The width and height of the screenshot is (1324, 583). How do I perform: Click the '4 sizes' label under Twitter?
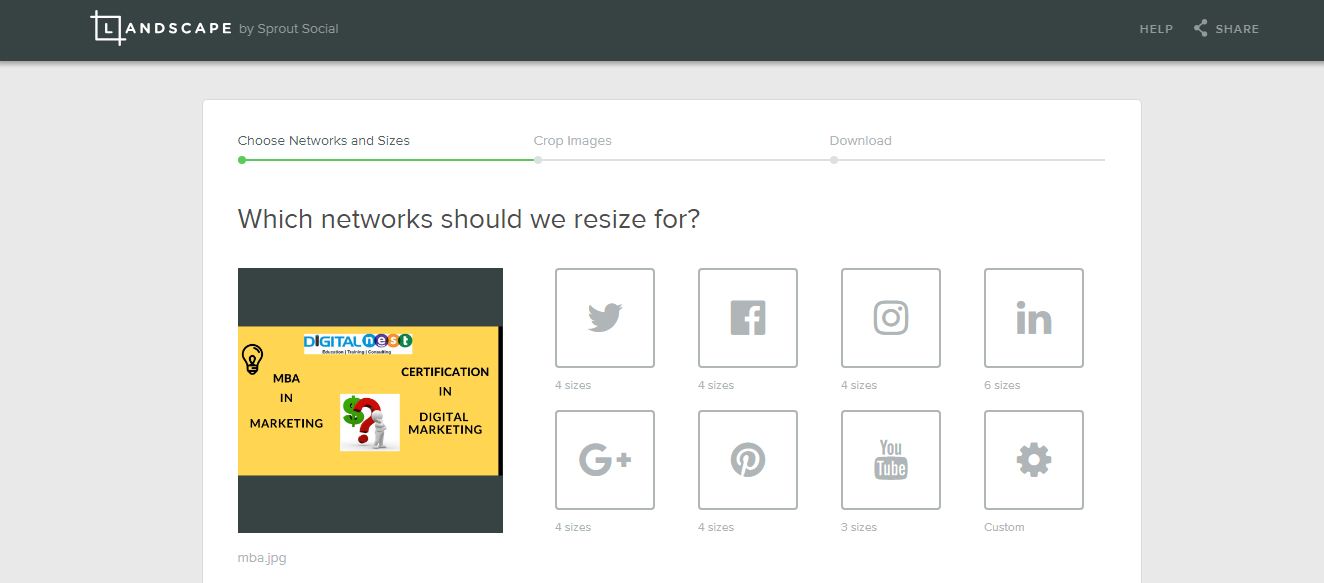(573, 385)
